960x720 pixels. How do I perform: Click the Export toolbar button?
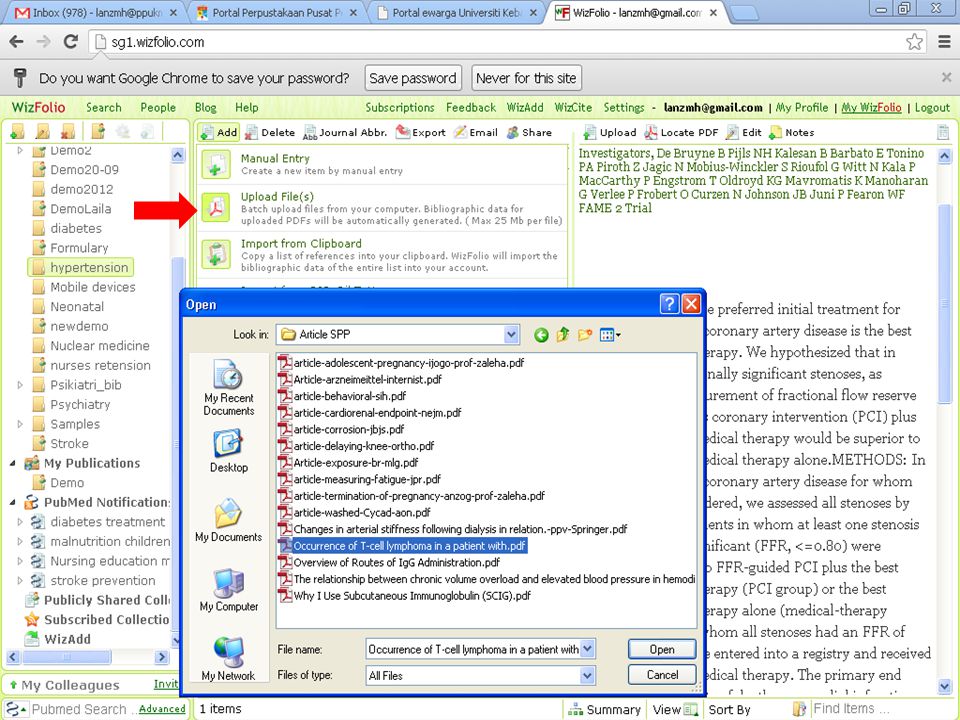click(421, 132)
